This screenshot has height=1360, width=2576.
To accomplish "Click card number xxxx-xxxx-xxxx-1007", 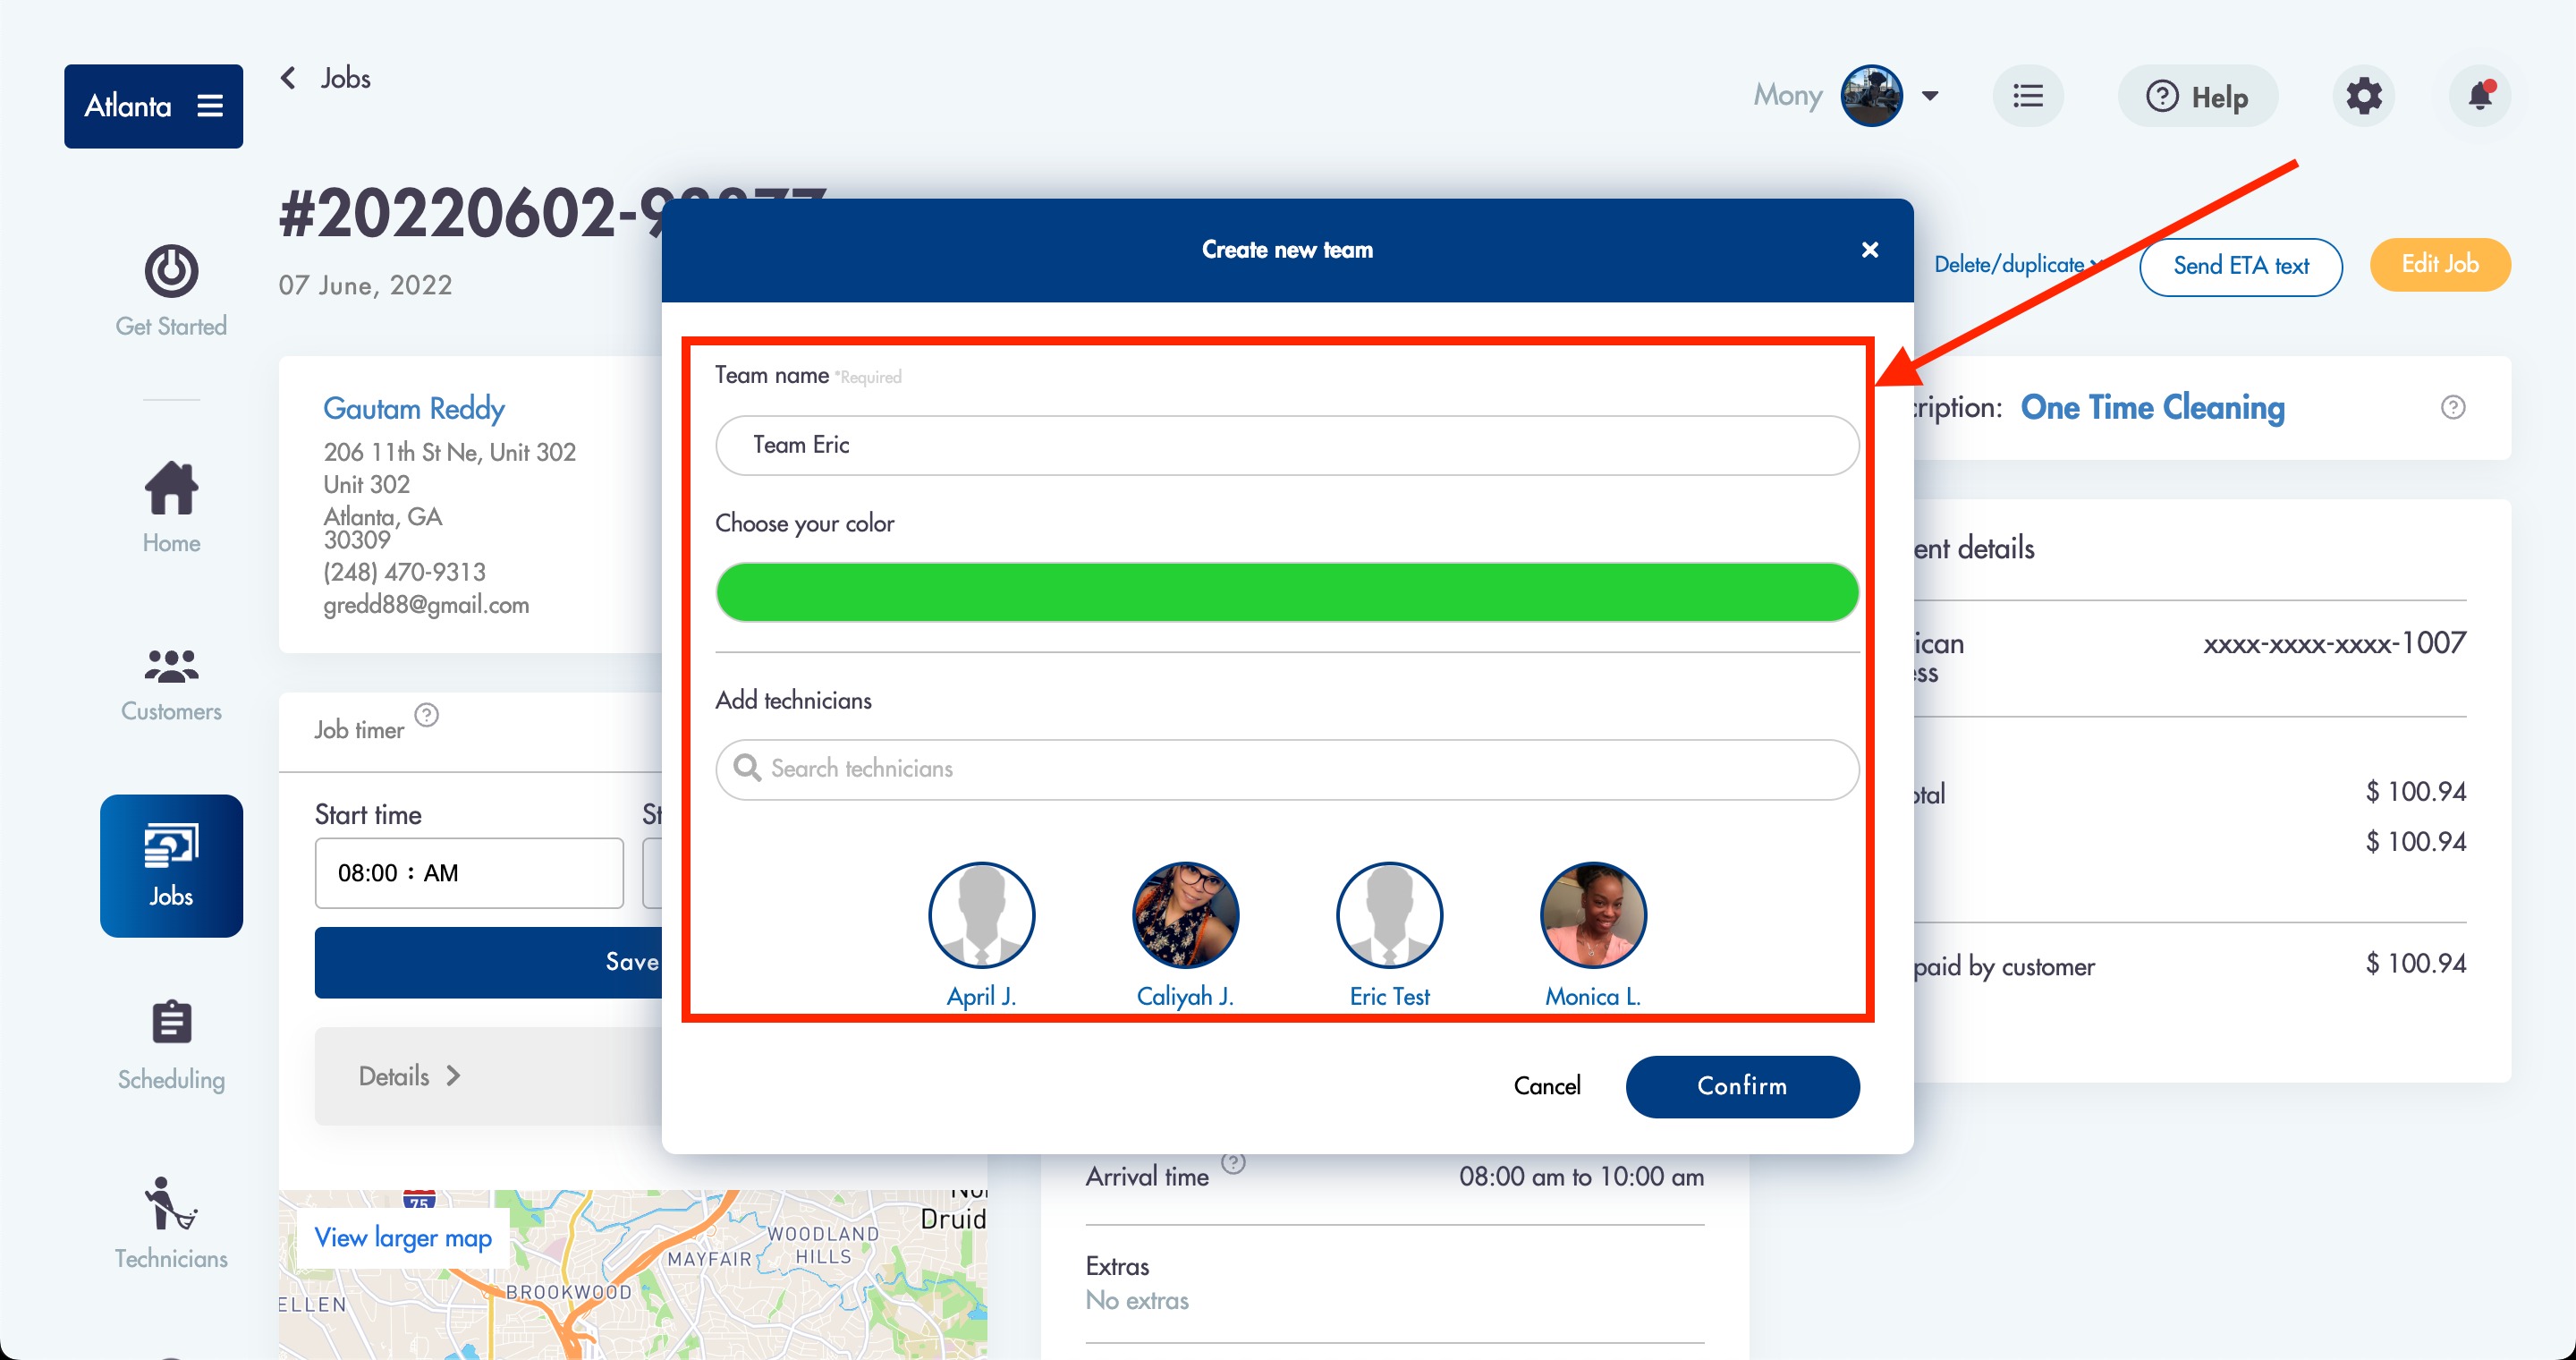I will [x=2334, y=643].
